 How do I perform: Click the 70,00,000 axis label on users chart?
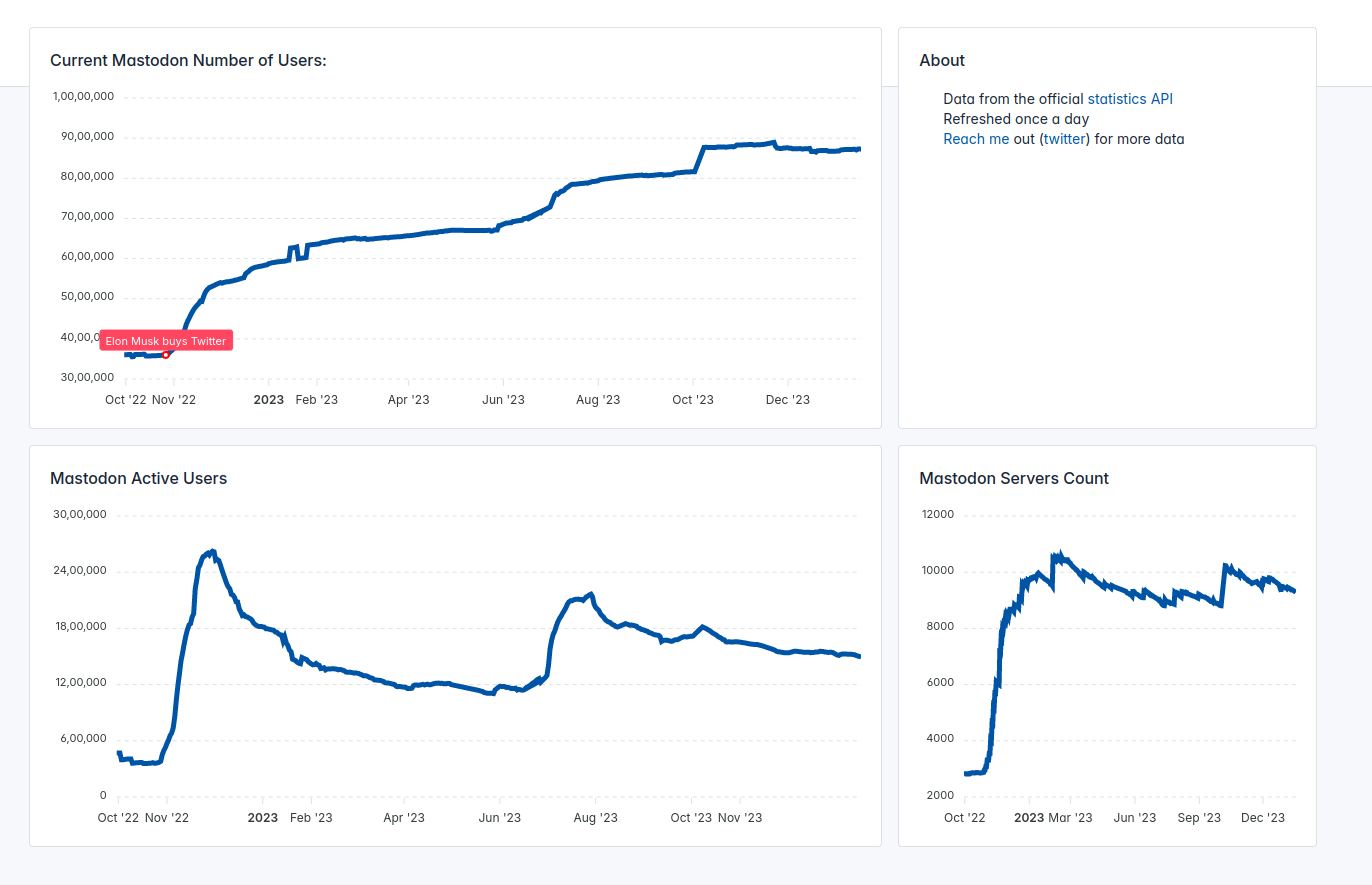(x=87, y=216)
